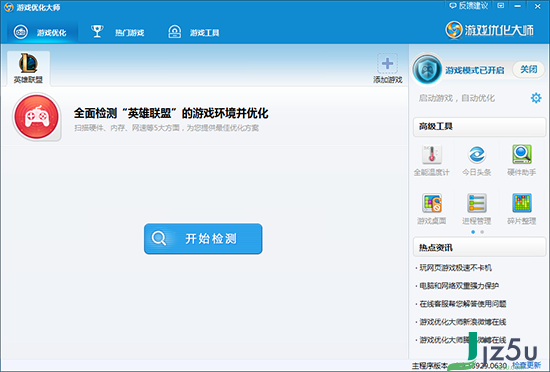
Task: Click the 启动游戏，自动优化 text
Action: tap(456, 98)
